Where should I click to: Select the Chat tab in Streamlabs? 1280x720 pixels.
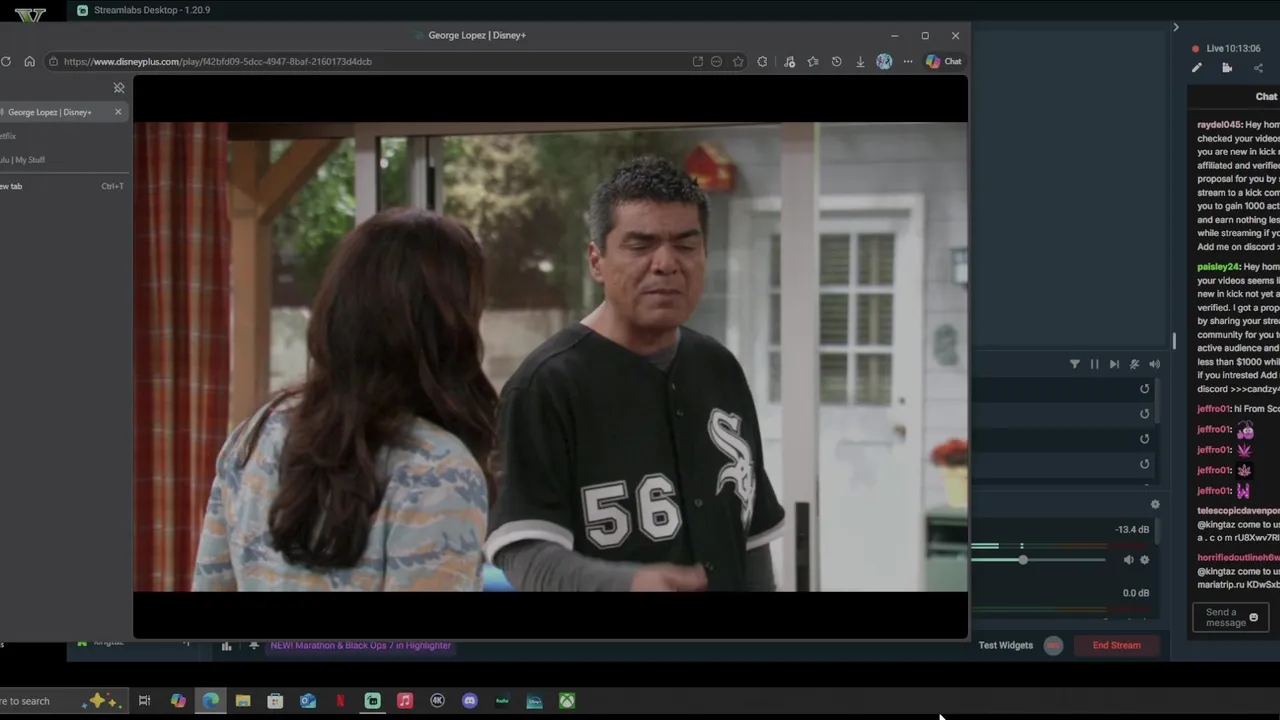(1266, 97)
